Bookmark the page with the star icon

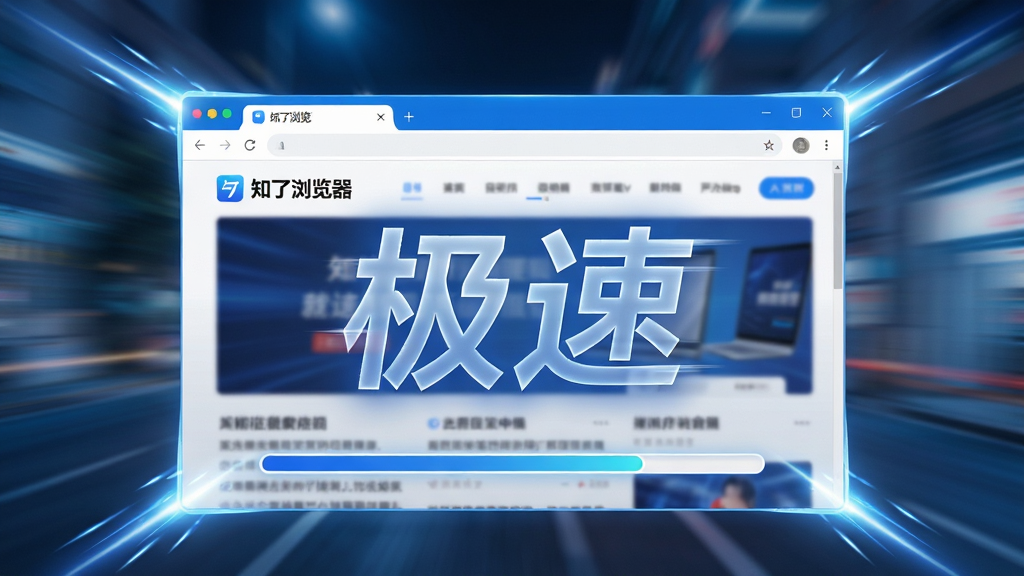click(769, 146)
